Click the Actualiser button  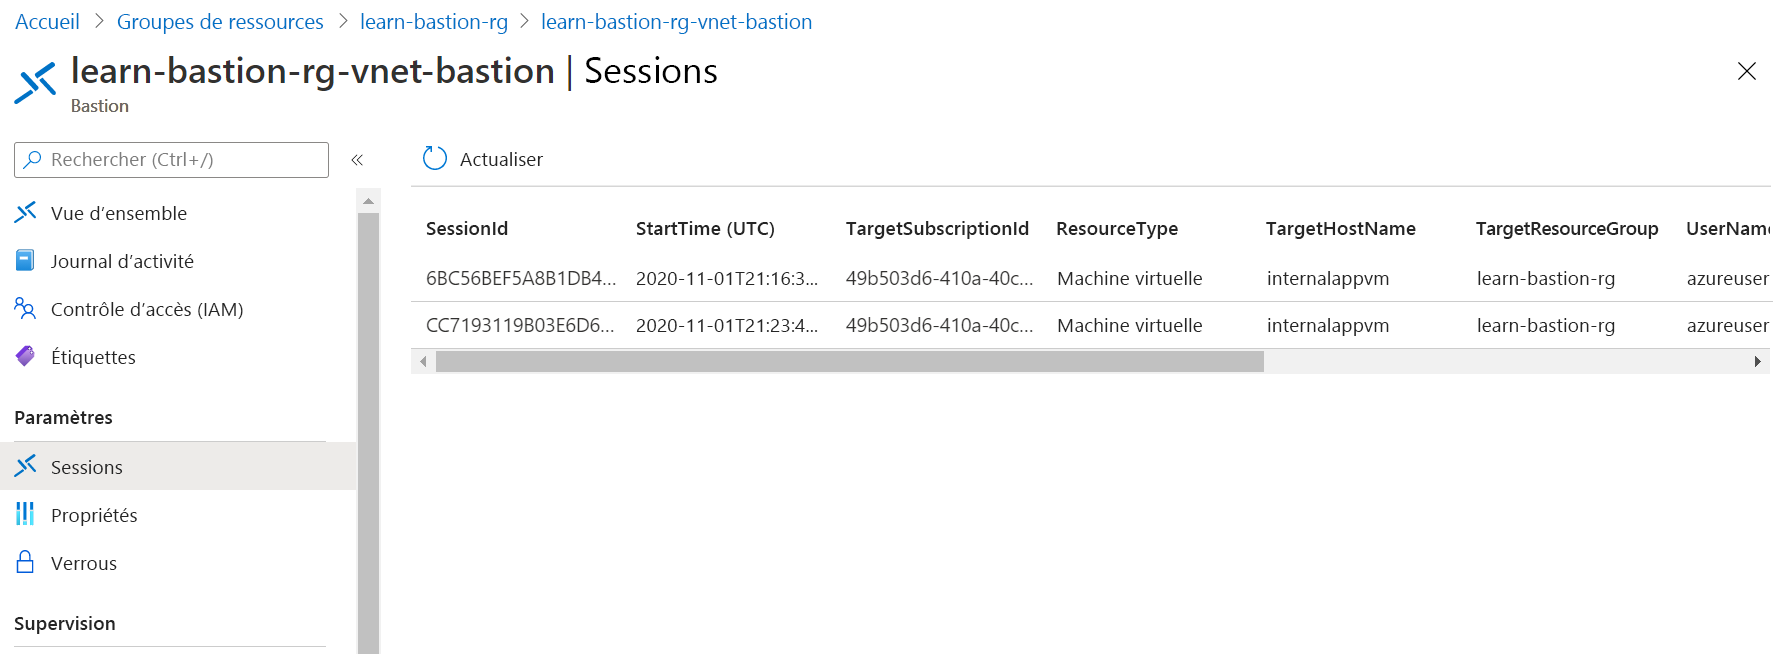[x=482, y=158]
